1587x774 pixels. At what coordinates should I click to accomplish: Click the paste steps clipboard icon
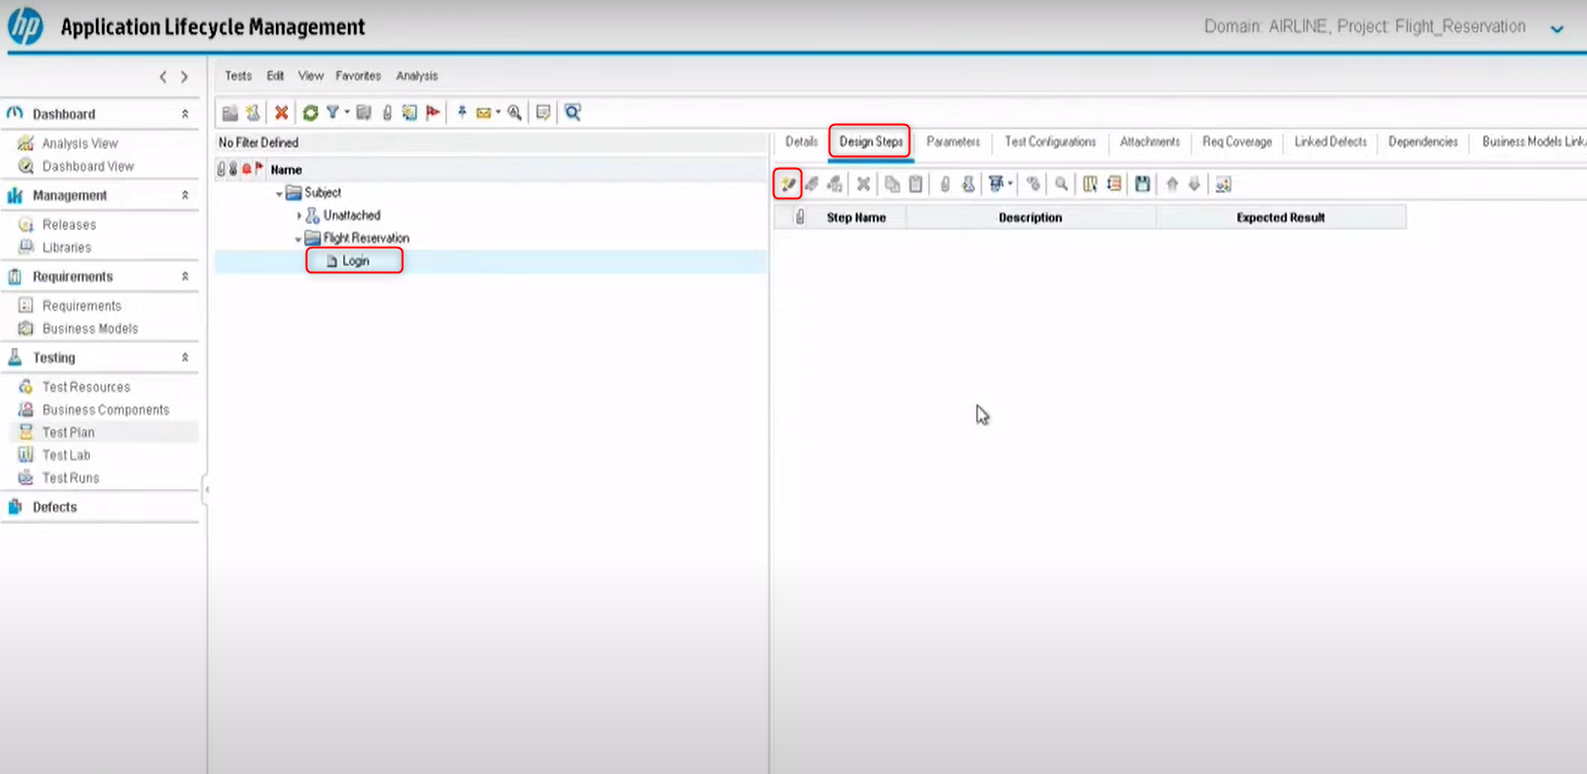[x=915, y=184]
